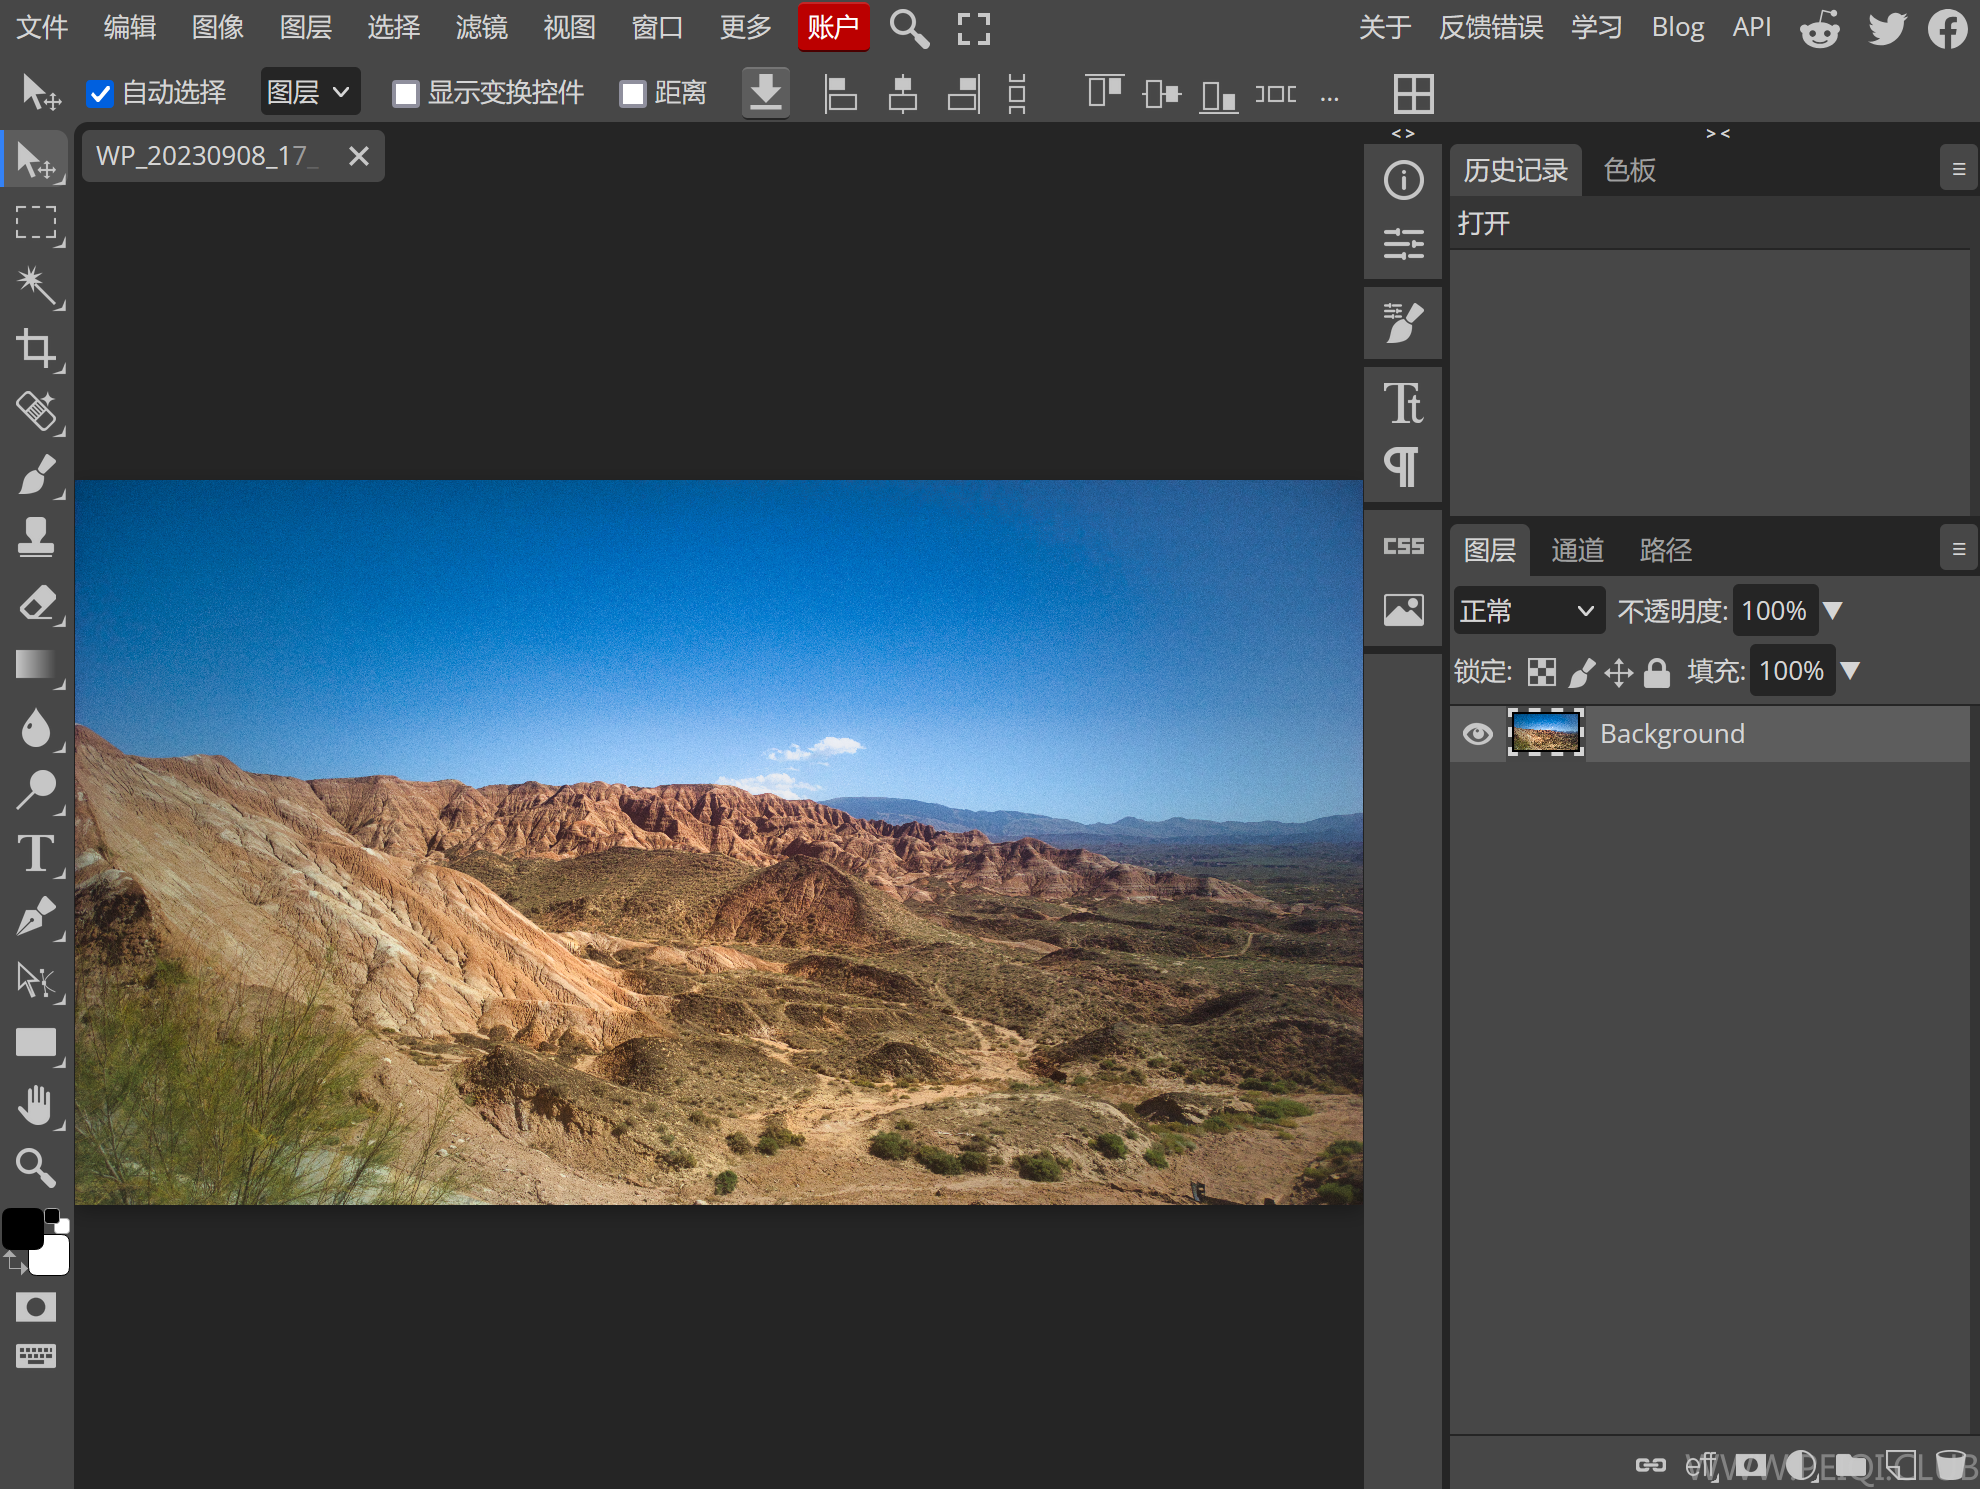Select the Rectangle shape tool
Screen dimensions: 1980x1489
(36, 1043)
